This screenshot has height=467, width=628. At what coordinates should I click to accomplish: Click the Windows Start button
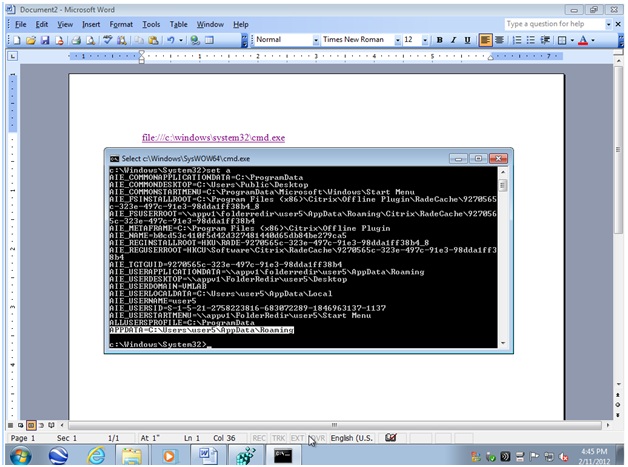tap(20, 455)
